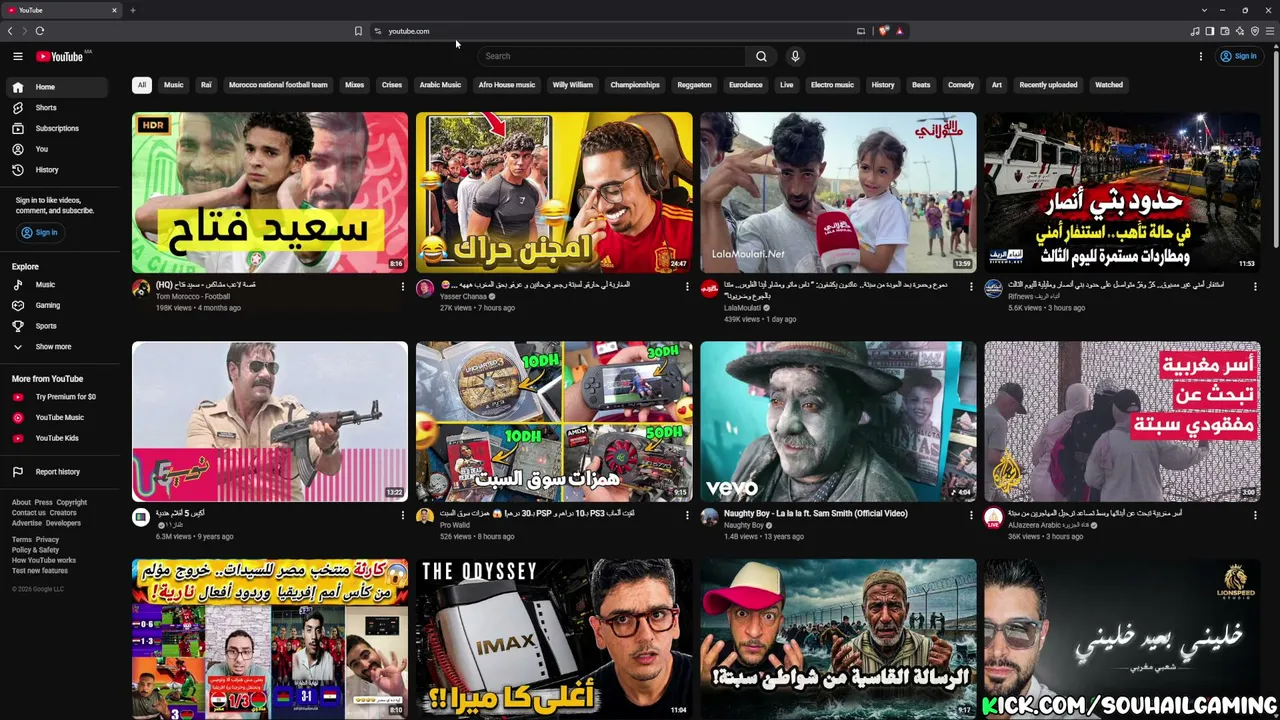Image resolution: width=1280 pixels, height=720 pixels.
Task: Open options menu for LalaMoulati video
Action: click(971, 287)
